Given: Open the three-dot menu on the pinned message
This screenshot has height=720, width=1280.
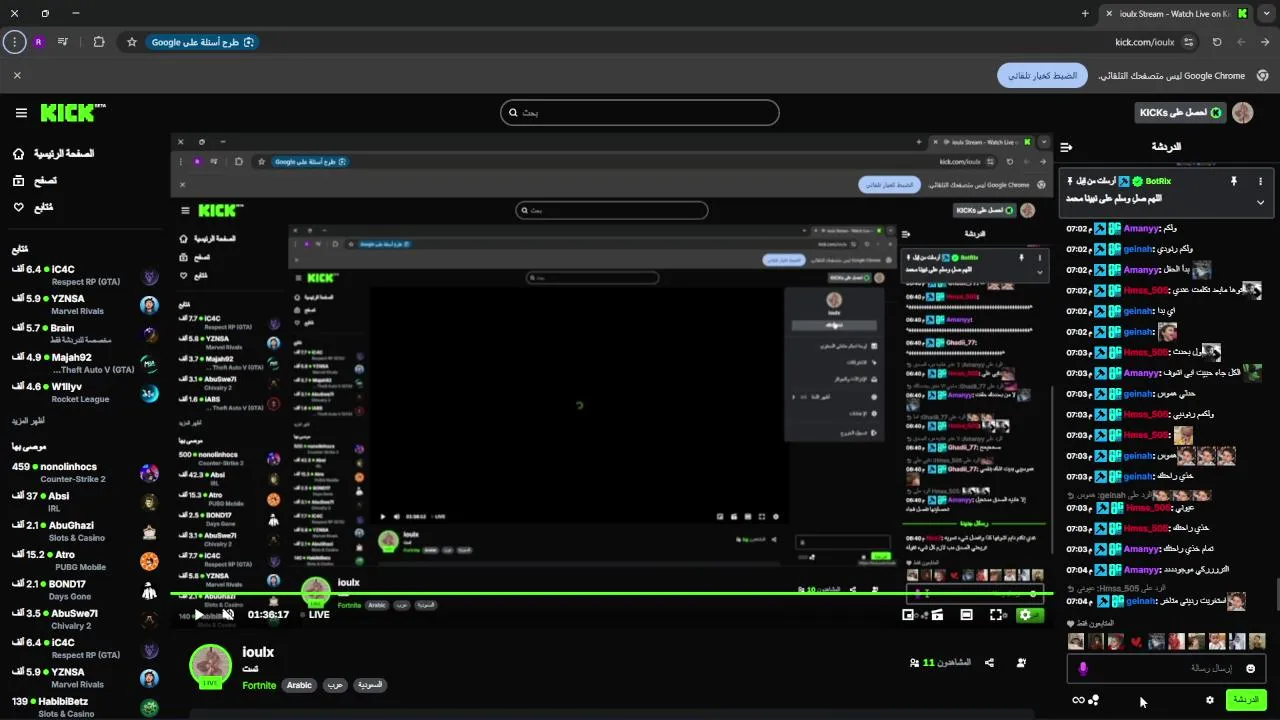Looking at the screenshot, I should 1260,181.
